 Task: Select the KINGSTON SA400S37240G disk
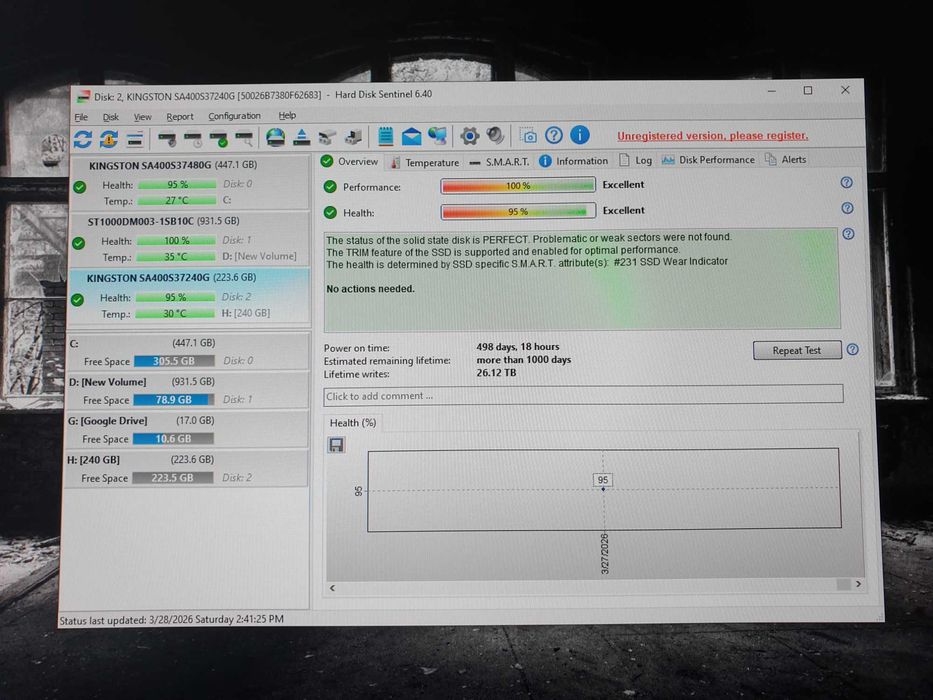pyautogui.click(x=188, y=296)
